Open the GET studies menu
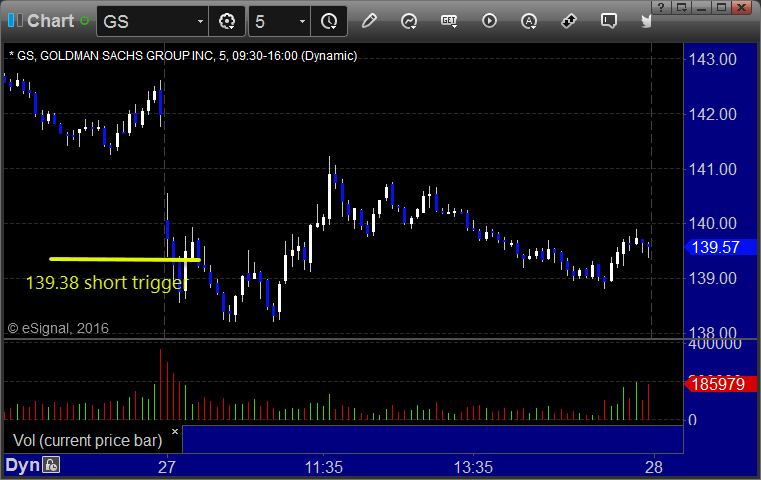The width and height of the screenshot is (761, 480). [449, 21]
